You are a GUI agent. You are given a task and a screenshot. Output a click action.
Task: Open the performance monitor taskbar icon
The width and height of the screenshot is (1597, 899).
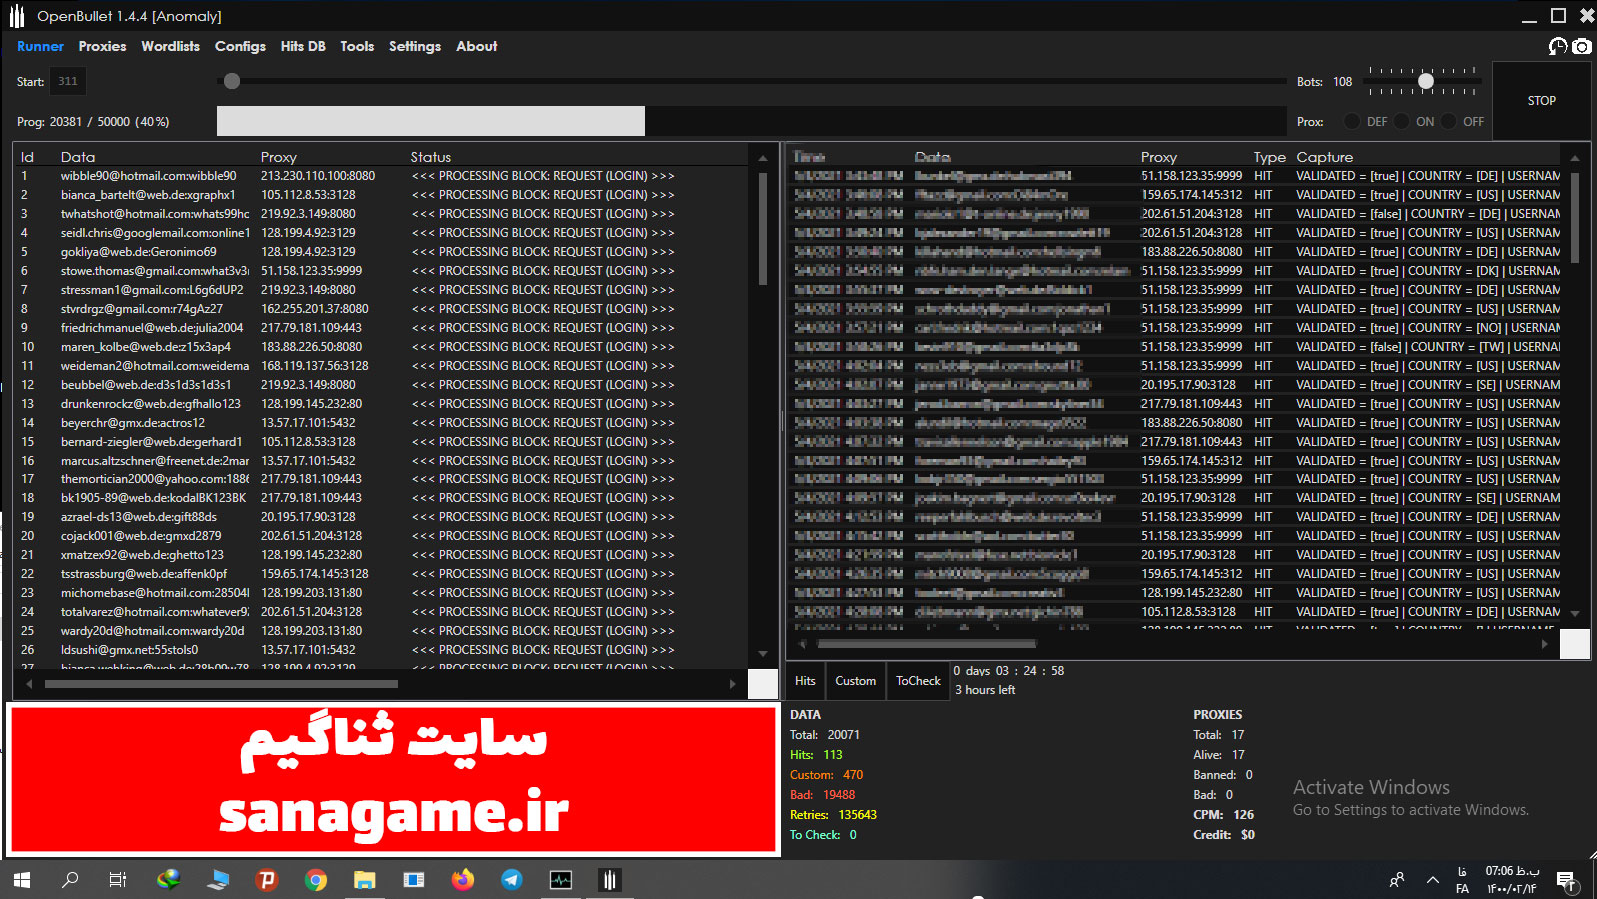pos(561,880)
